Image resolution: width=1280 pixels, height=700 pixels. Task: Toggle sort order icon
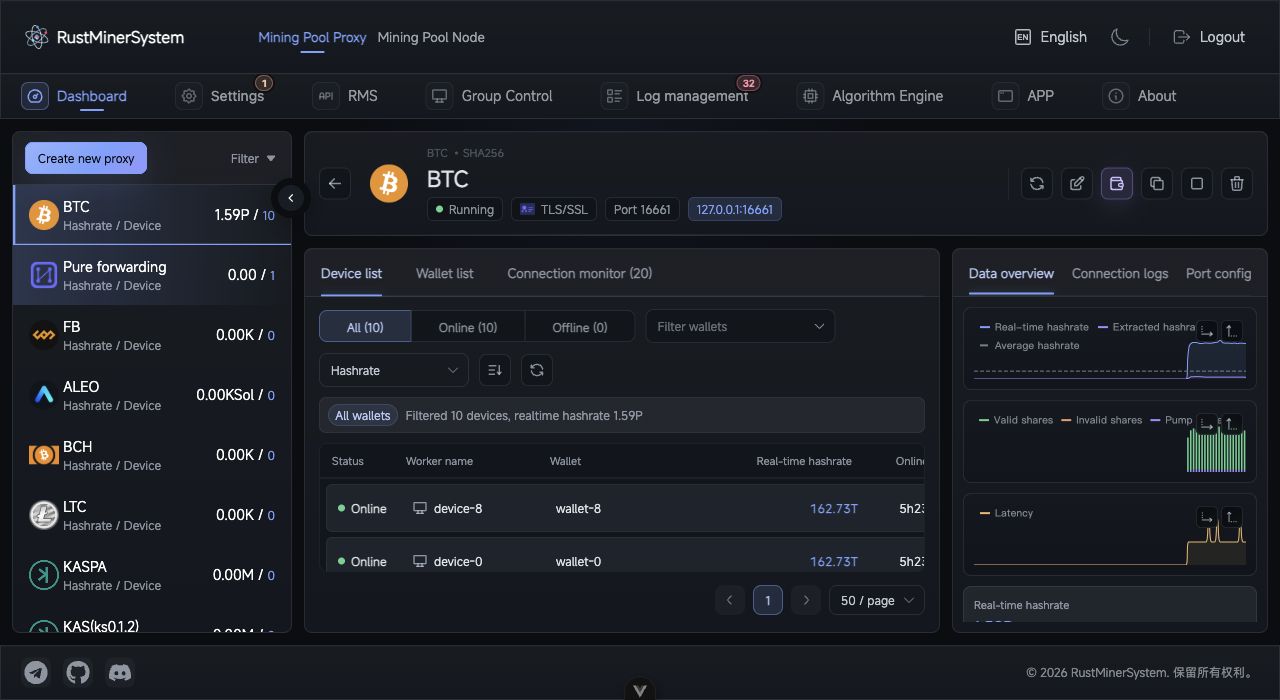coord(495,370)
